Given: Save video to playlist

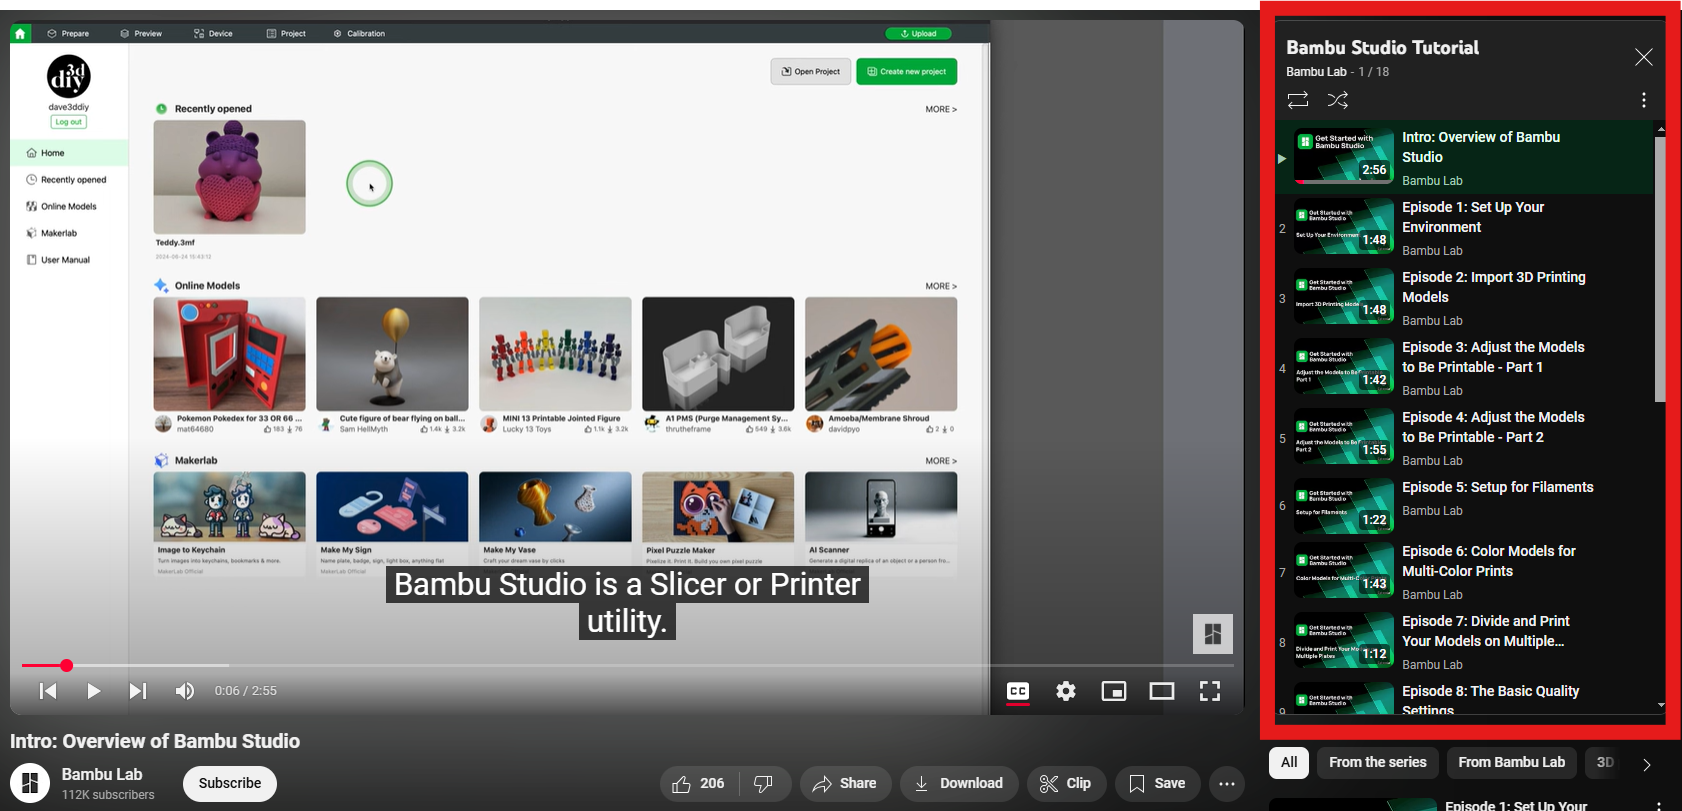Looking at the screenshot, I should pos(1157,783).
